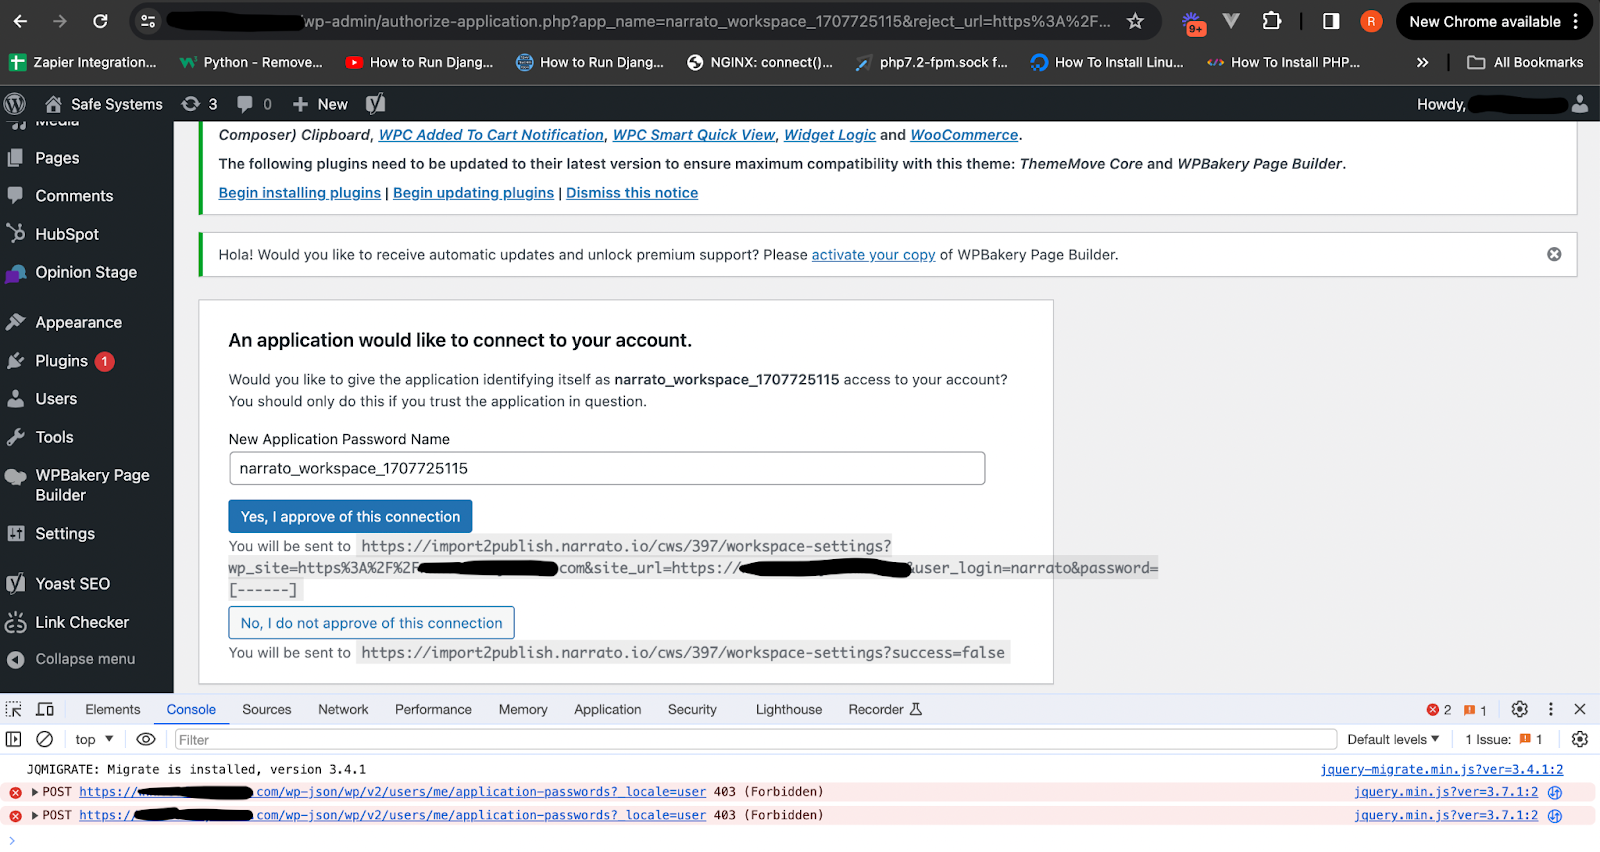
Task: Expand the second POST 403 error
Action: coord(35,816)
